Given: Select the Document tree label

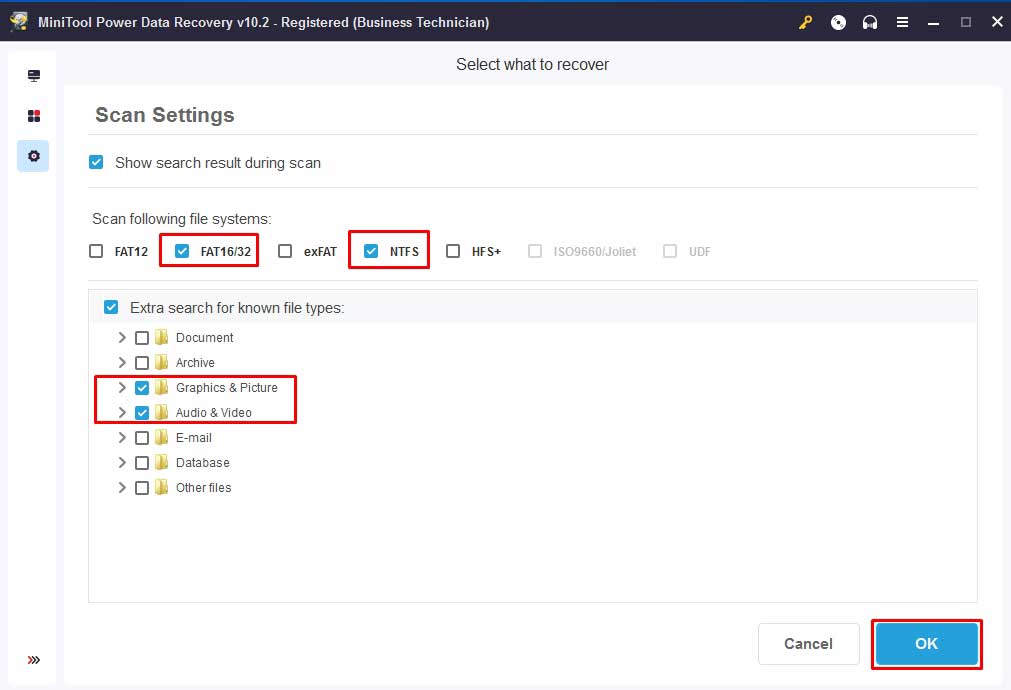Looking at the screenshot, I should [x=204, y=337].
